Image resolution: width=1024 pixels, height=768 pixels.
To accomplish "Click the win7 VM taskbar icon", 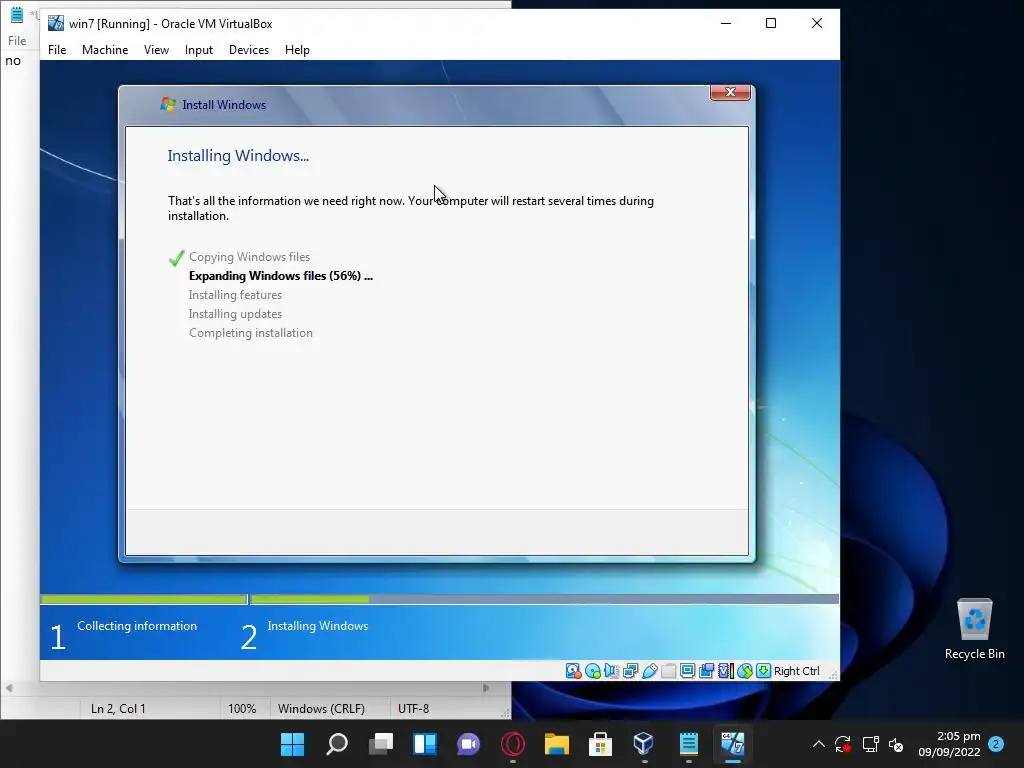I will tap(732, 744).
